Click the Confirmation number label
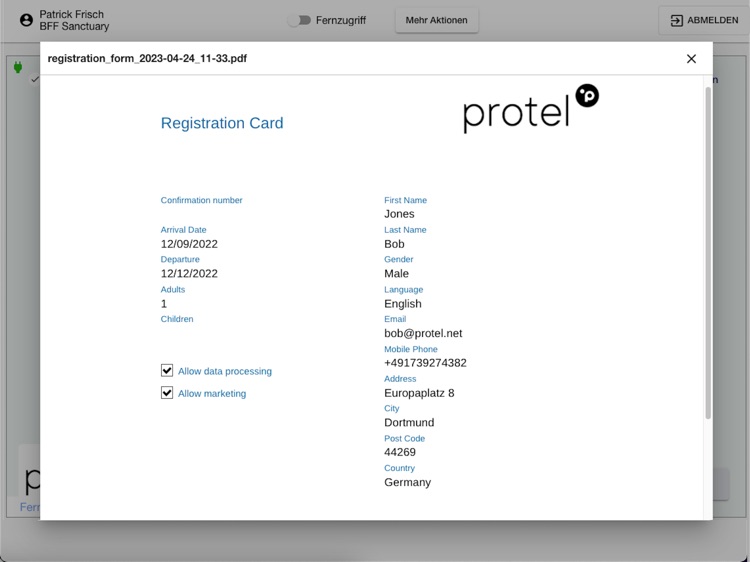Viewport: 750px width, 562px height. [201, 200]
